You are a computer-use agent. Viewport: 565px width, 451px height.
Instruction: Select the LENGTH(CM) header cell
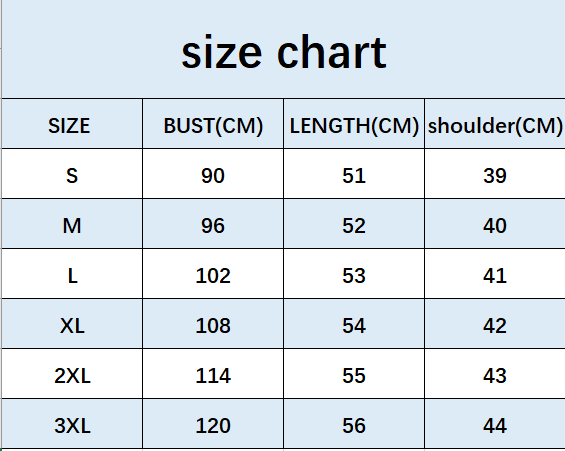pyautogui.click(x=354, y=124)
